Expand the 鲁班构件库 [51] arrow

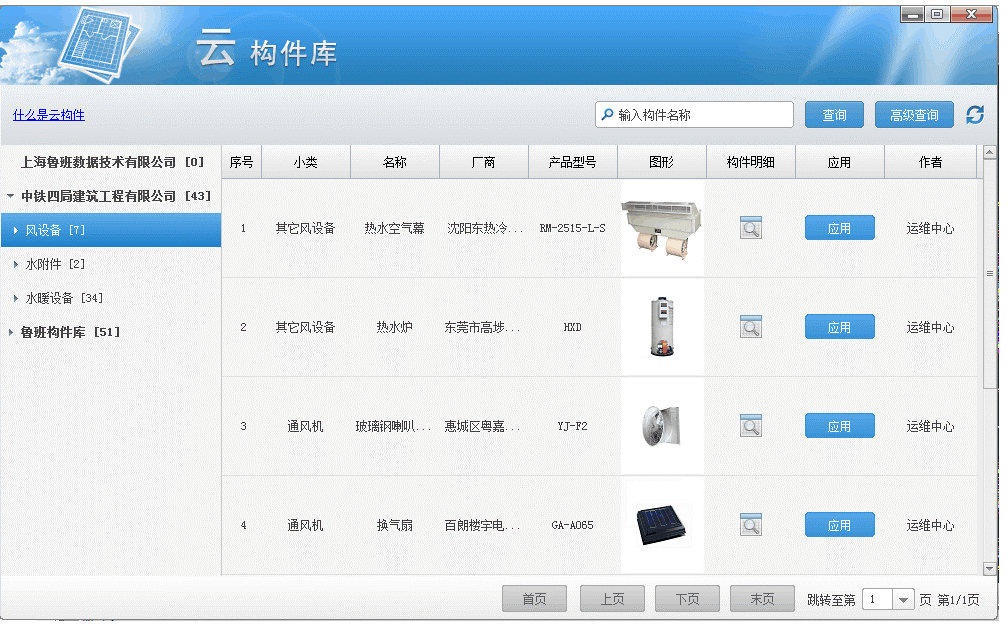tap(10, 332)
